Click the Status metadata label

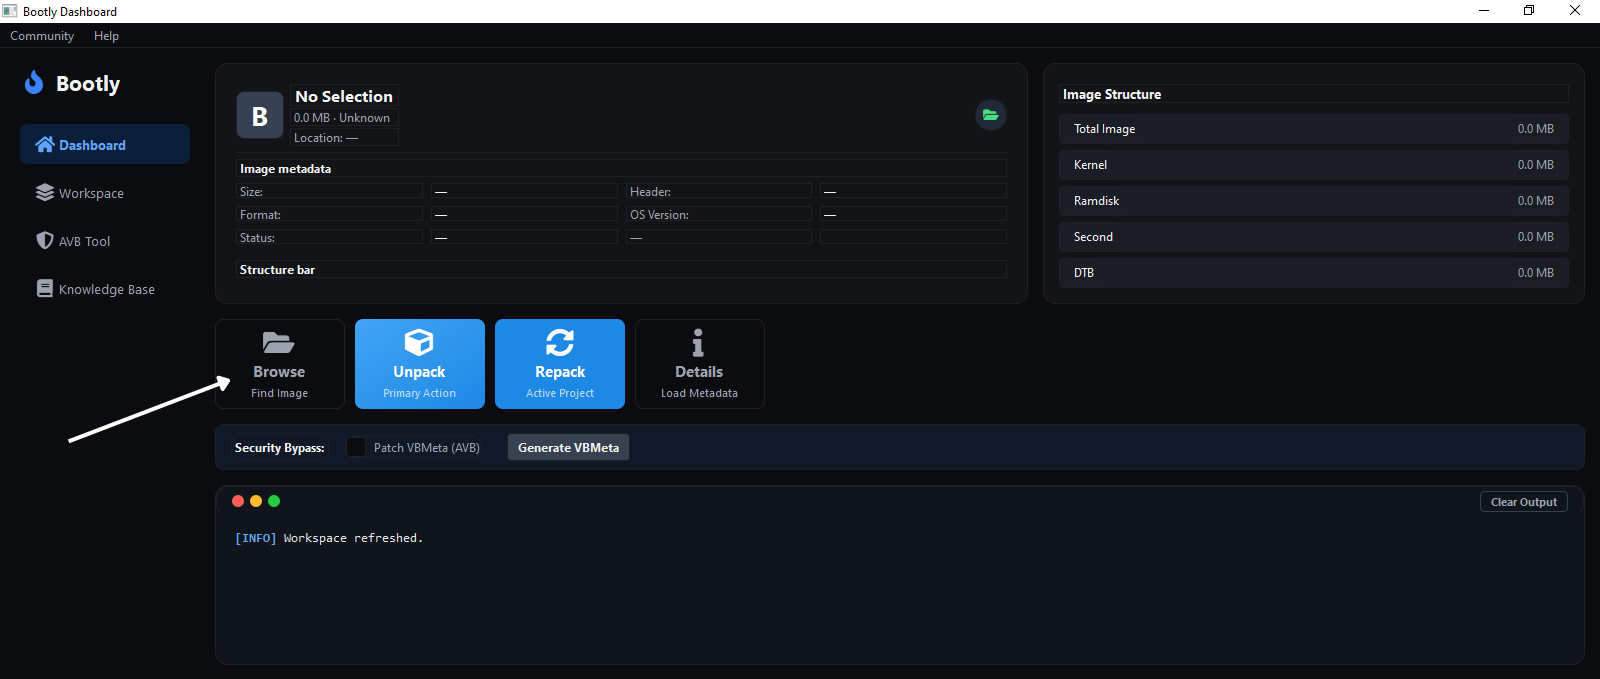(257, 237)
